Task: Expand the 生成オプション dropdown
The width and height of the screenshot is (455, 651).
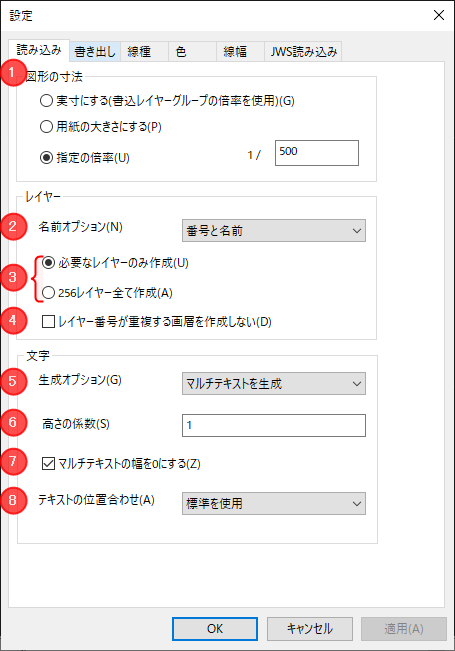Action: (x=274, y=383)
